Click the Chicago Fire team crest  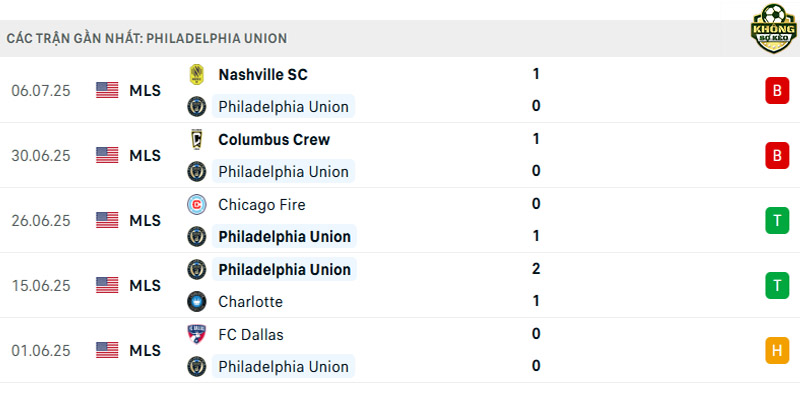tap(196, 205)
